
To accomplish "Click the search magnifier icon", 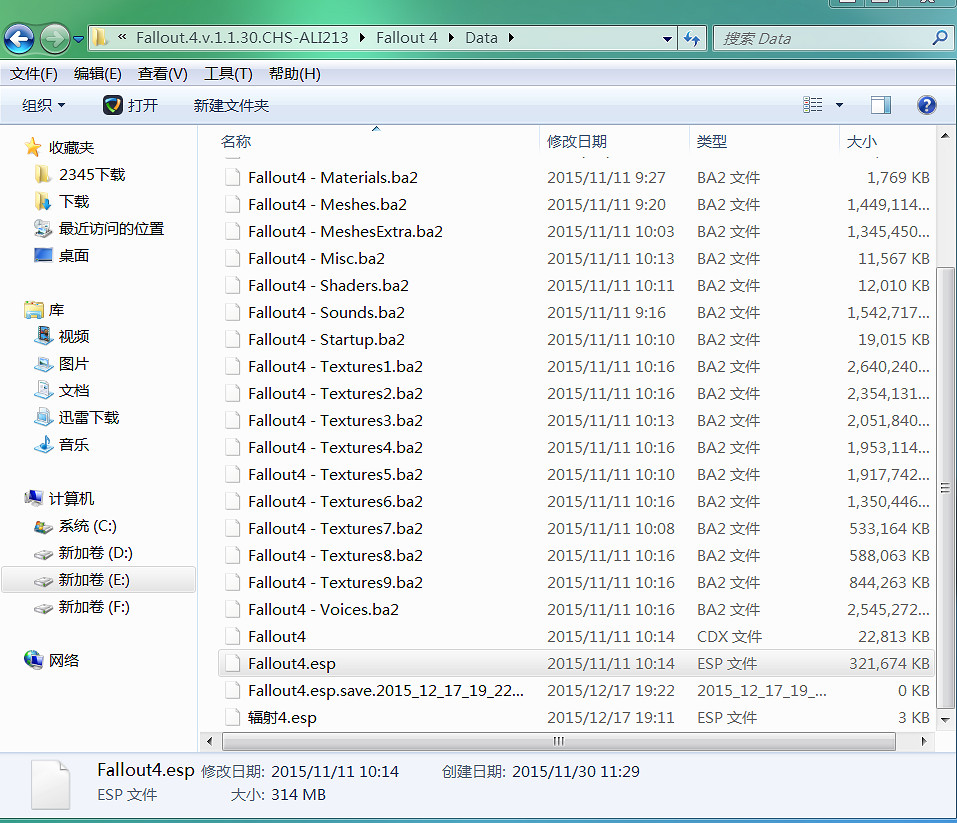I will click(939, 38).
